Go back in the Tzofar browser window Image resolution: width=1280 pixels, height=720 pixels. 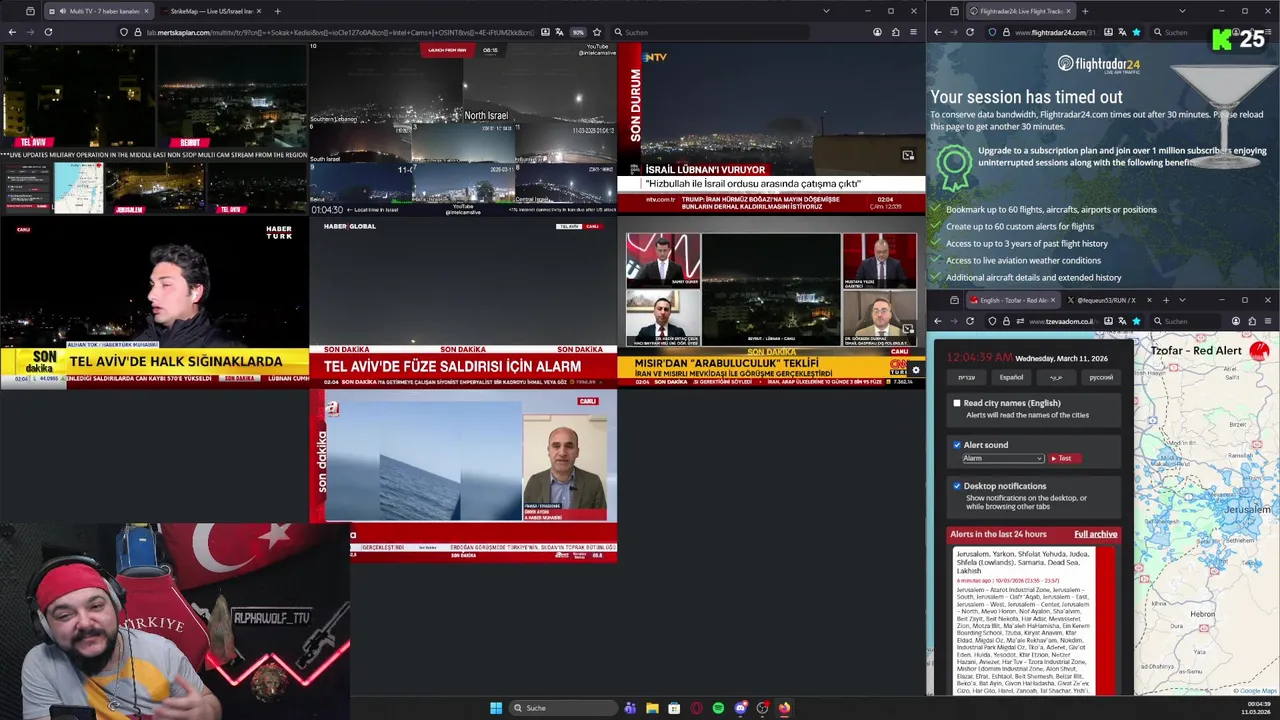click(x=938, y=321)
